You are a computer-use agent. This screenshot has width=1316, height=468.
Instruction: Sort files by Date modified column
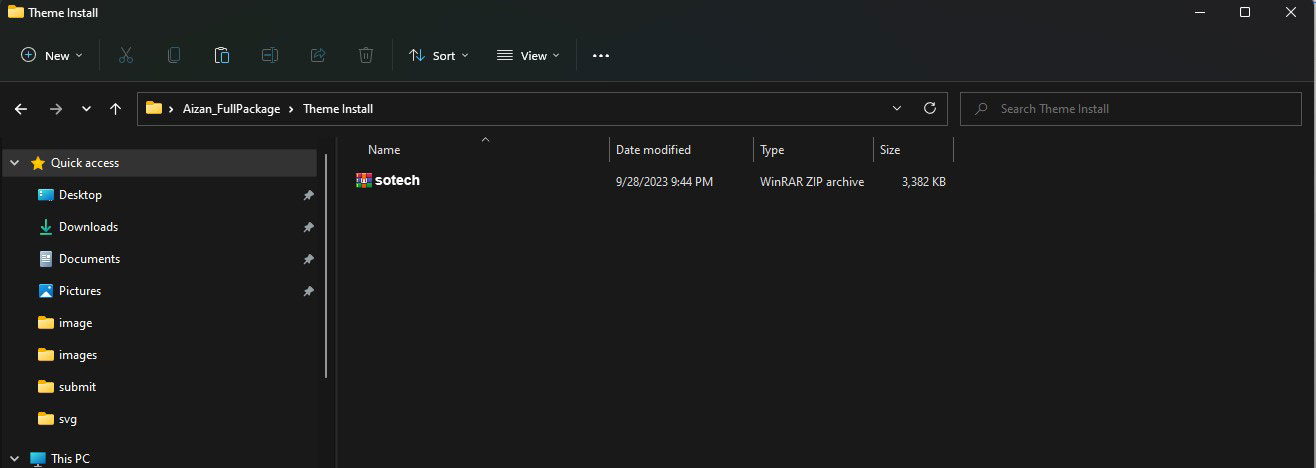click(x=653, y=150)
